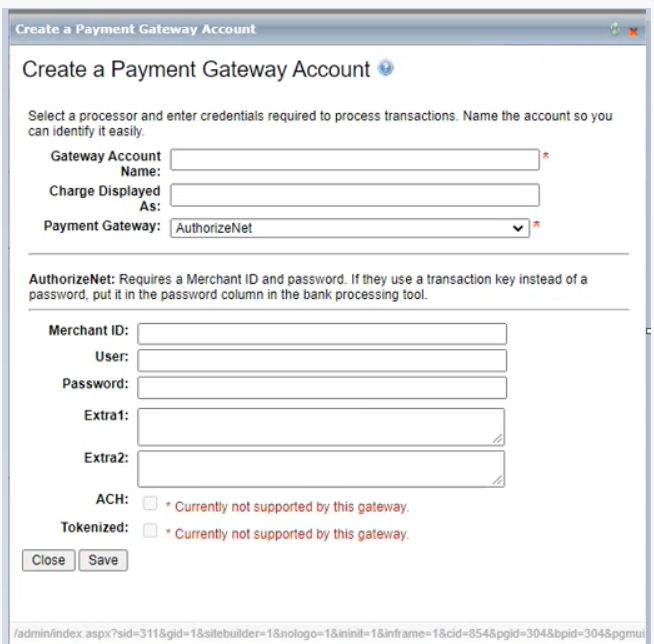This screenshot has height=644, width=654.
Task: Grab the Extra2 text area resize handle
Action: point(498,481)
